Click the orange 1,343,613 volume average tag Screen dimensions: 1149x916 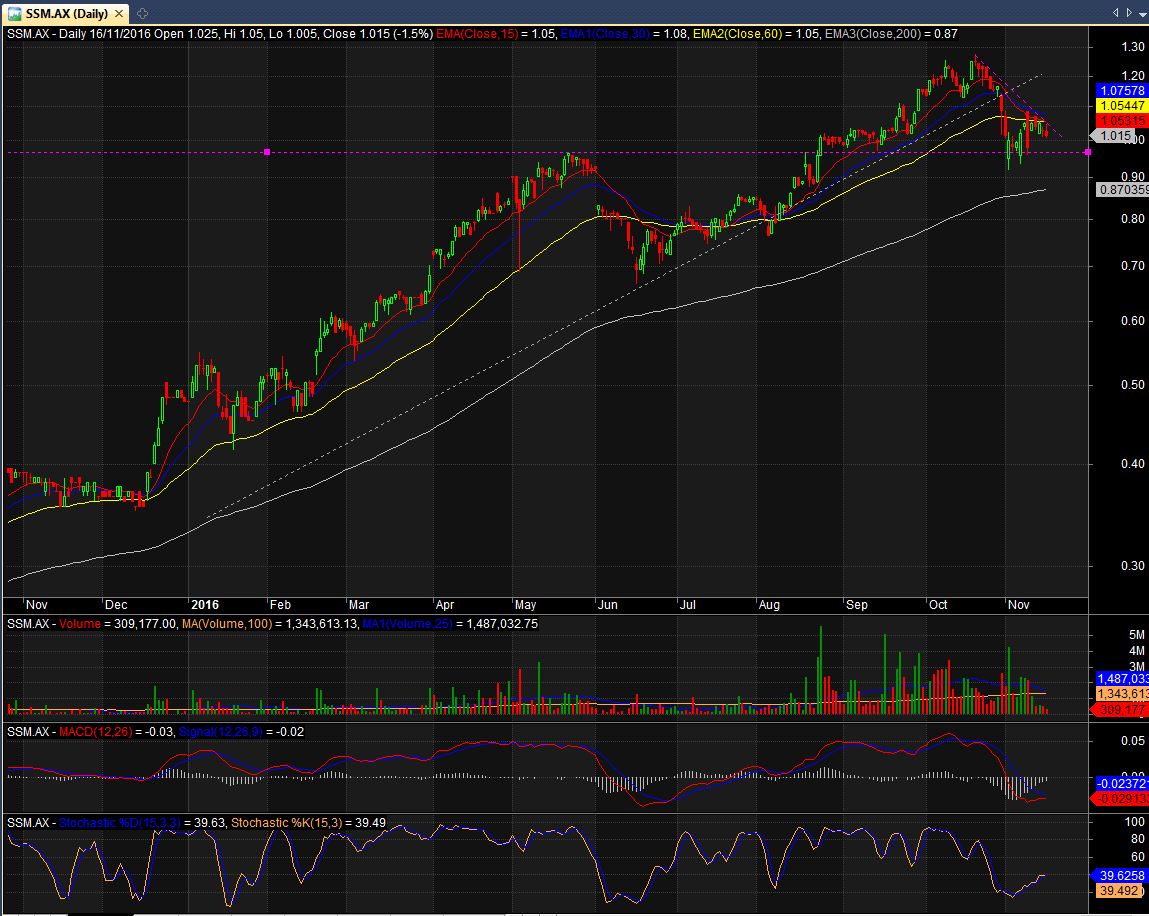point(1122,694)
